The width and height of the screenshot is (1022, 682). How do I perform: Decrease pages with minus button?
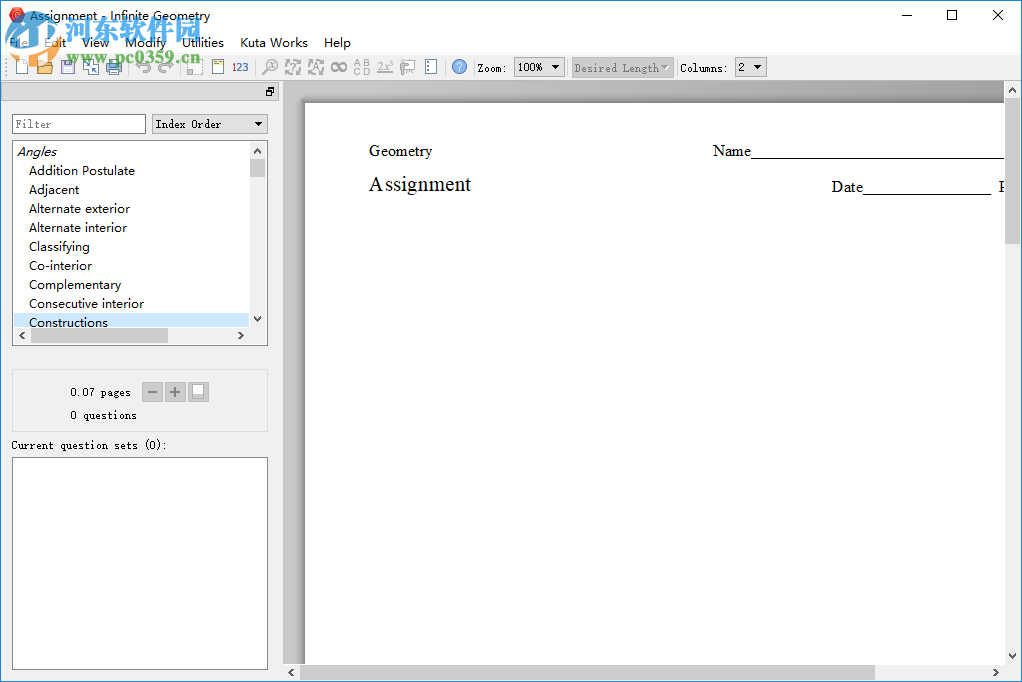(152, 392)
